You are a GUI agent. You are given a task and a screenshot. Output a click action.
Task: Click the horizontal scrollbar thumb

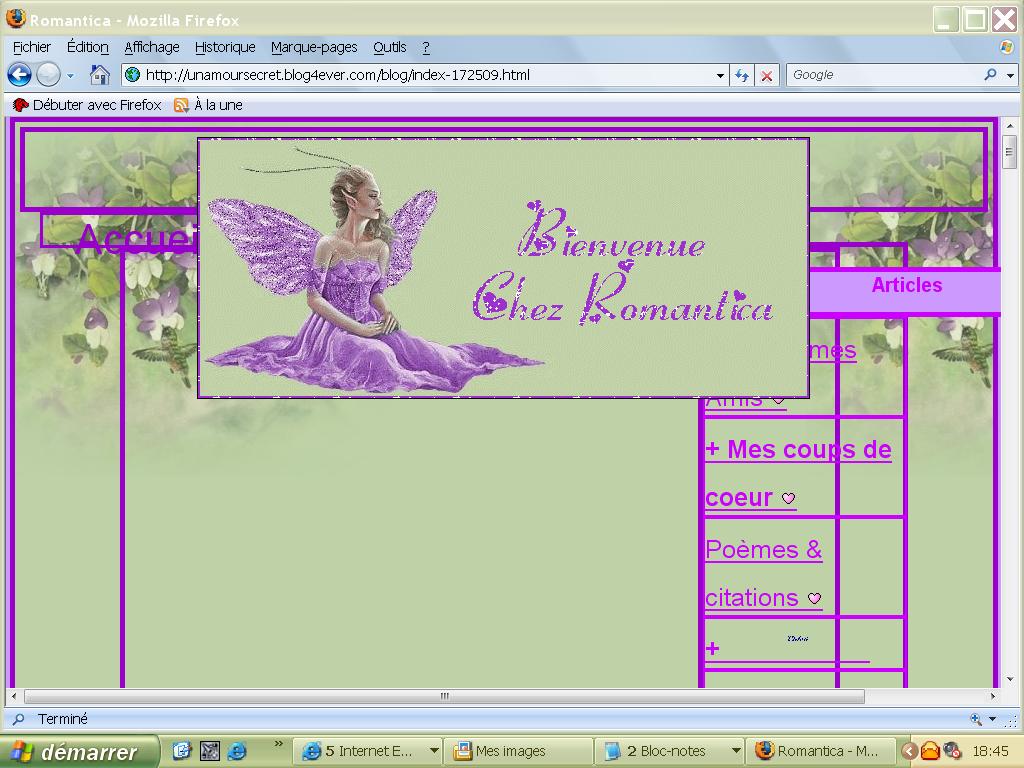pos(444,696)
